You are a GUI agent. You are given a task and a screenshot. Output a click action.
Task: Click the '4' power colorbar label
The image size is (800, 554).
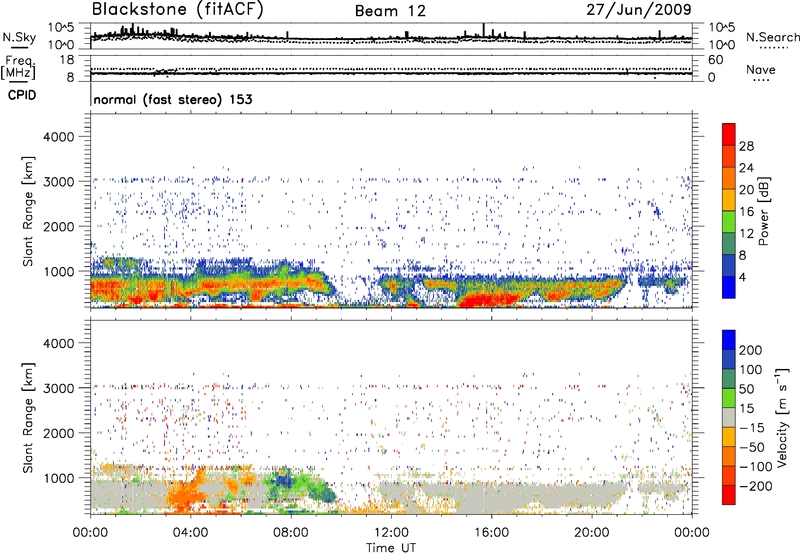742,277
